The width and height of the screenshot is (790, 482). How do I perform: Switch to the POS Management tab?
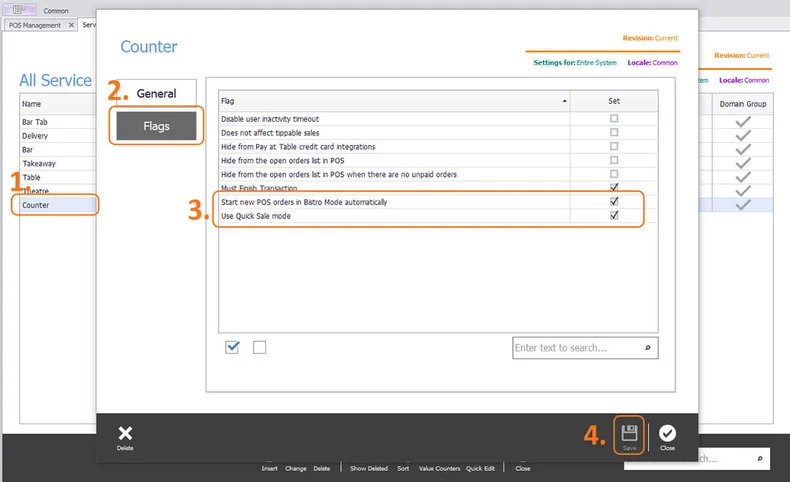pos(34,25)
